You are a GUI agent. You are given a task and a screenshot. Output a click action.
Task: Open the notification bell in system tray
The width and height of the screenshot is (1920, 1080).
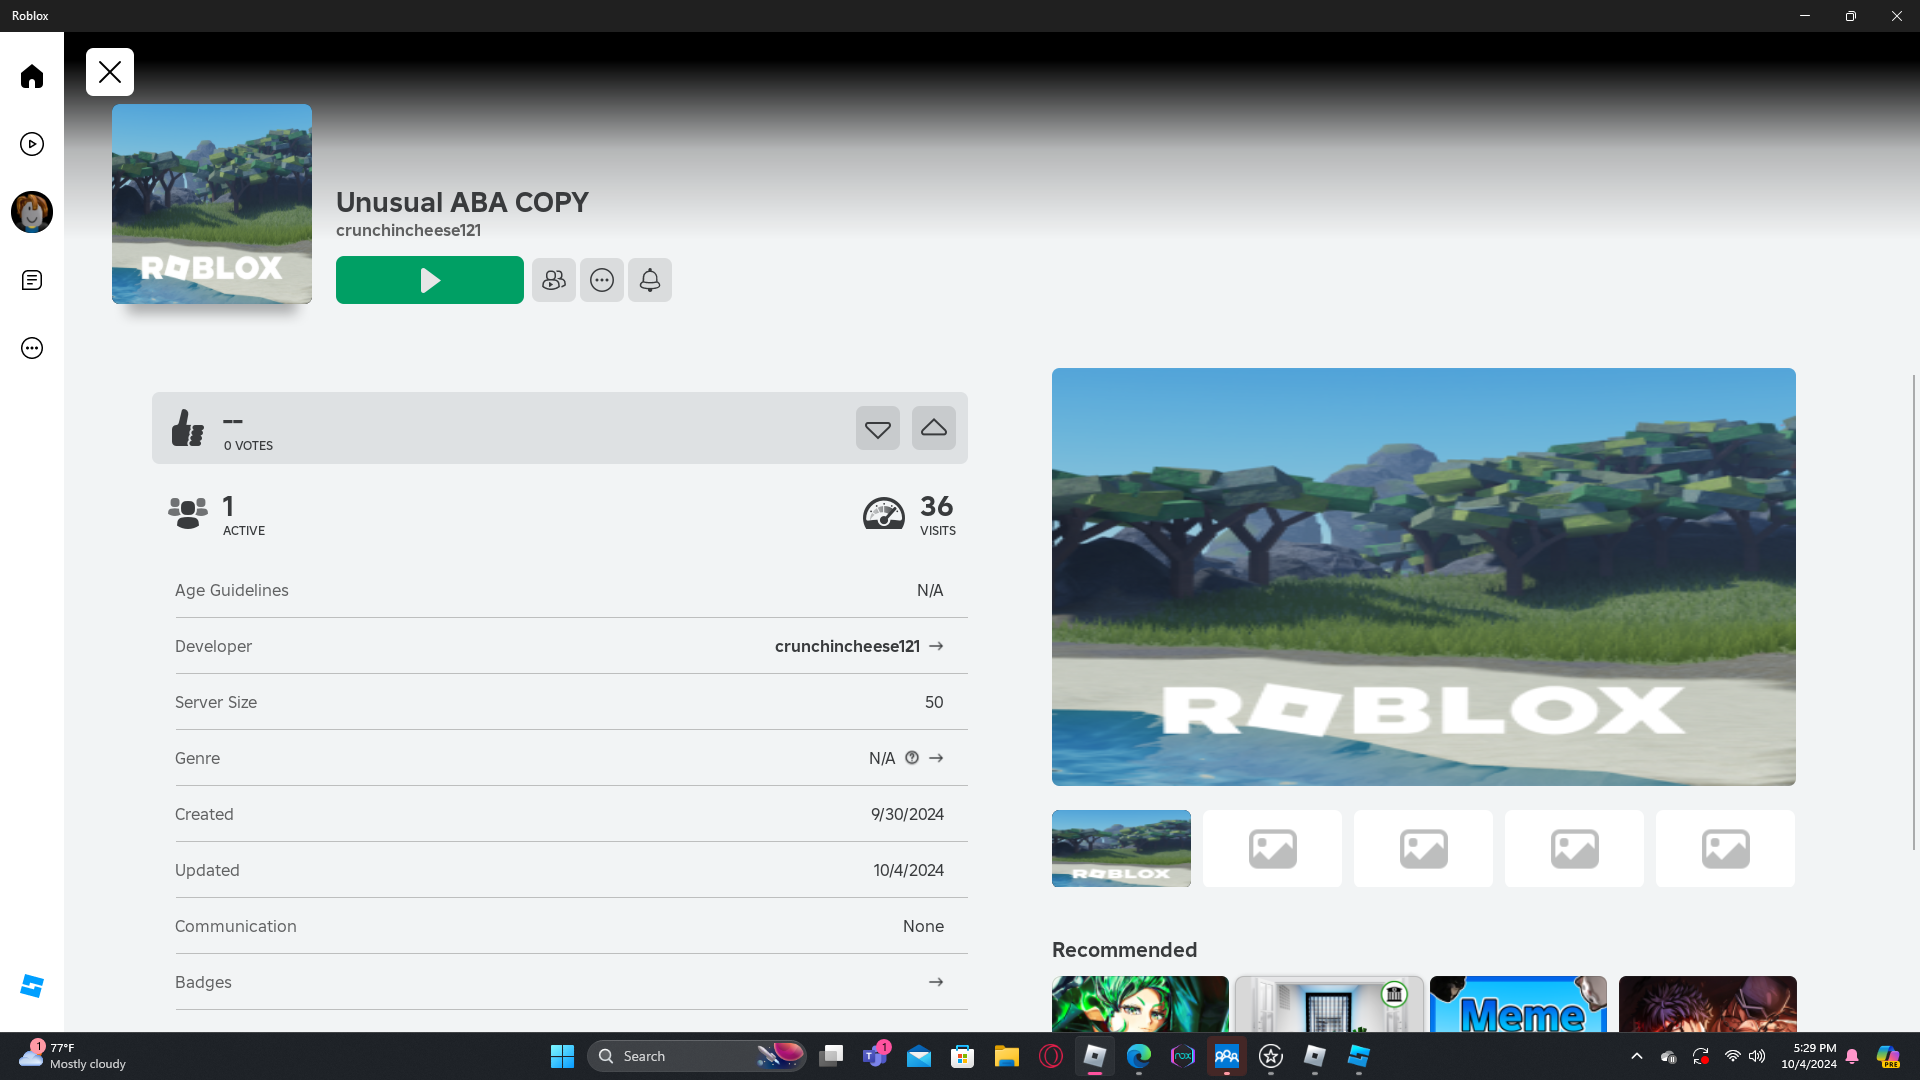point(1852,1056)
